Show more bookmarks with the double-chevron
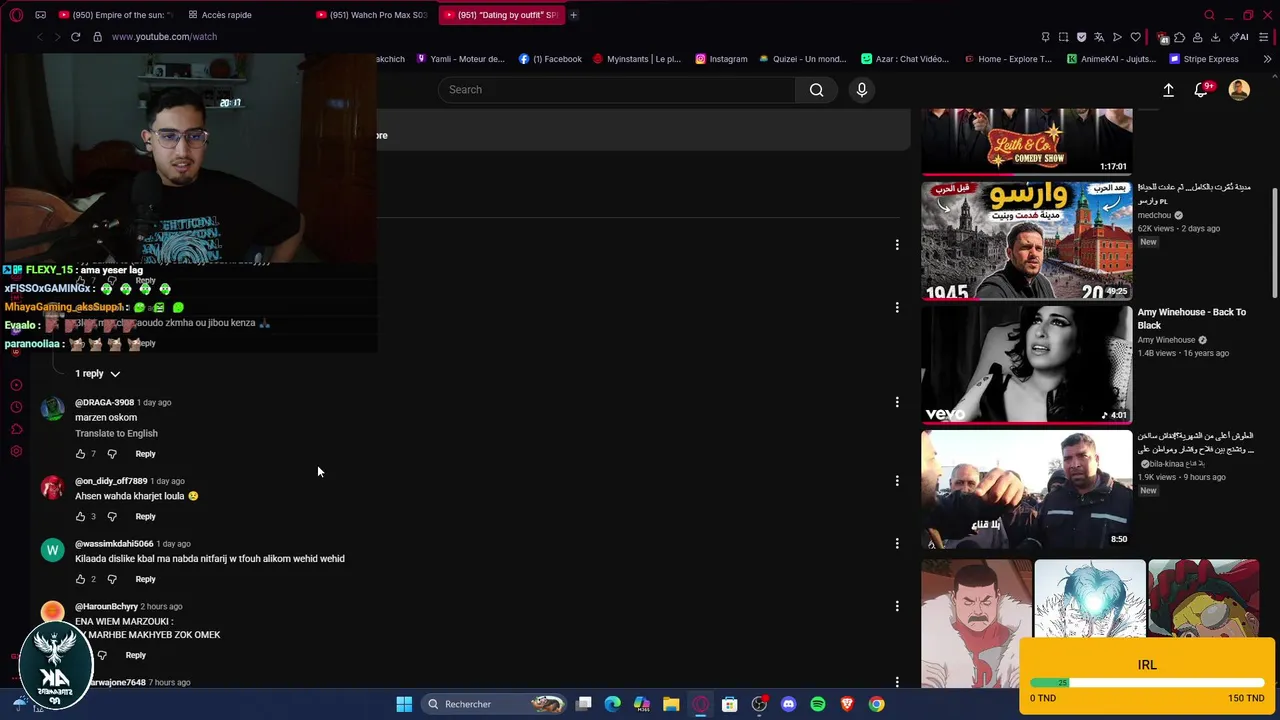1280x720 pixels. 1267,59
